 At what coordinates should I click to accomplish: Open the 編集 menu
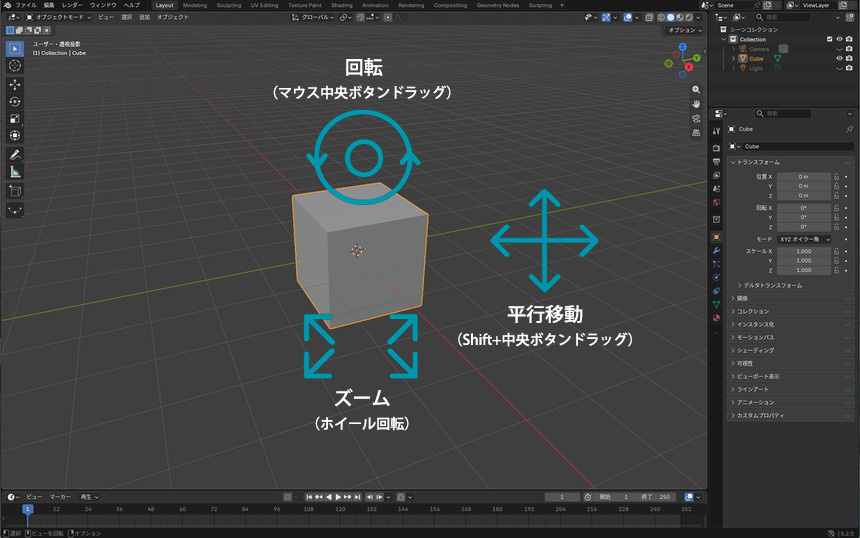pos(49,5)
